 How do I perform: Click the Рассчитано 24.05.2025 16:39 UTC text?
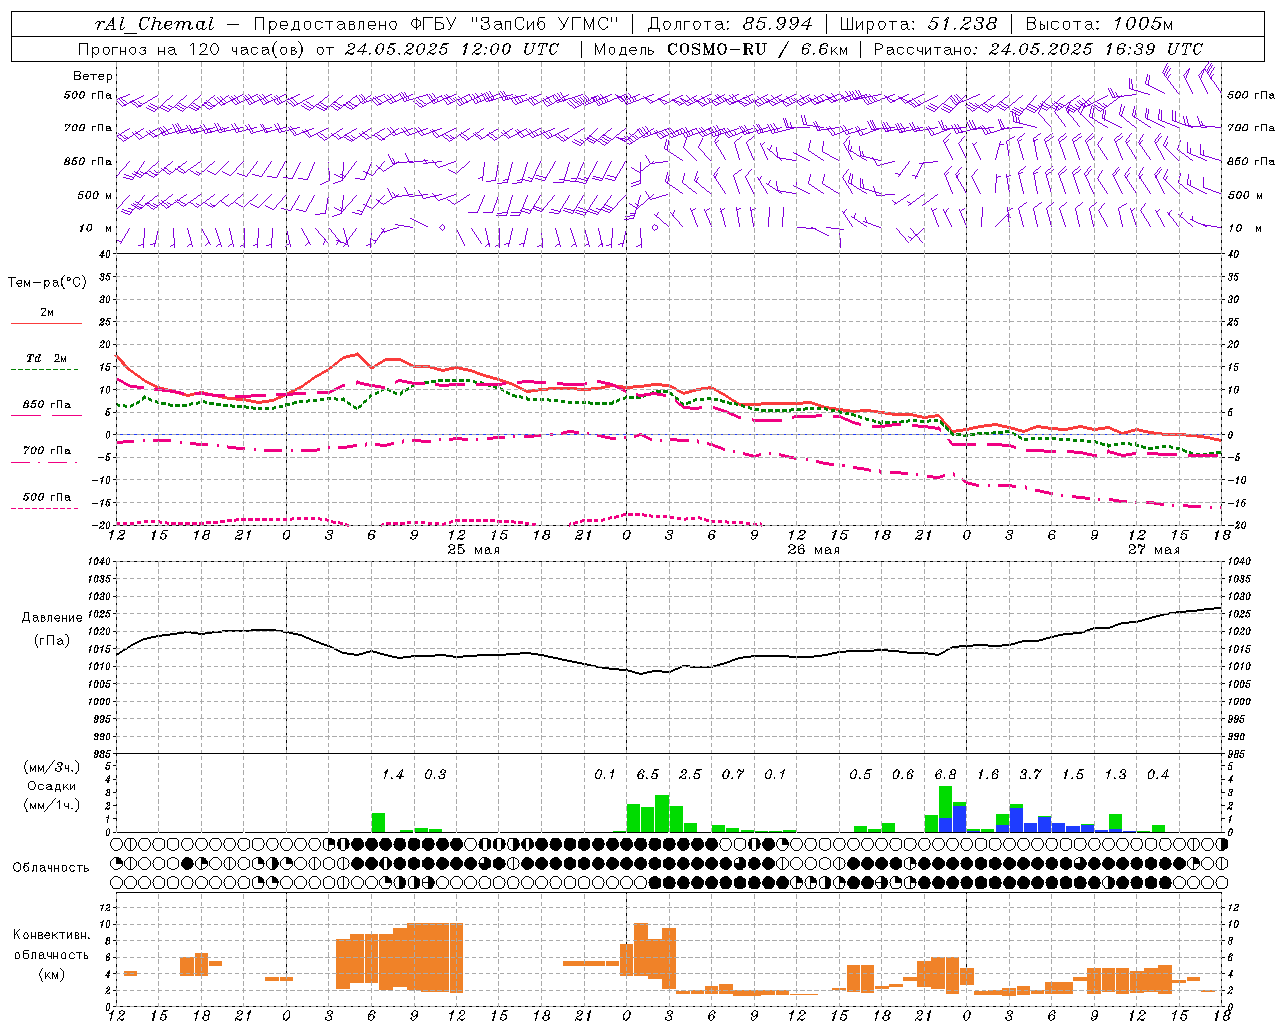[1038, 49]
